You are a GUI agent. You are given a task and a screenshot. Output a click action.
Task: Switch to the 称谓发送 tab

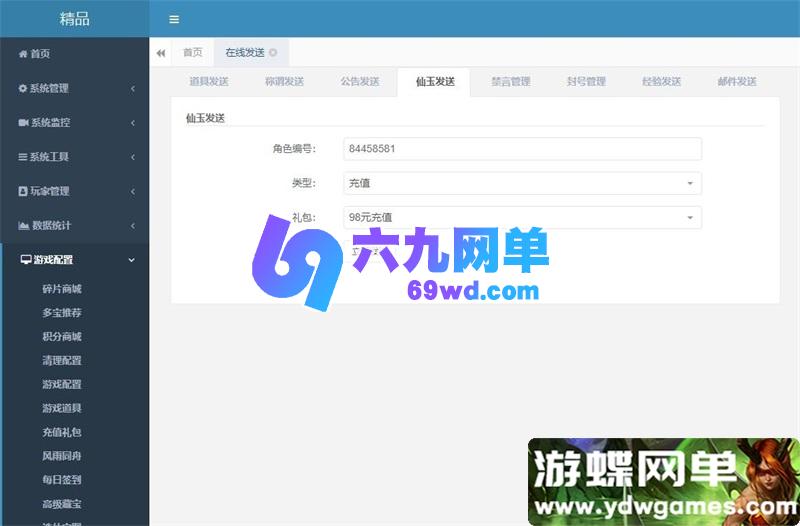tap(284, 82)
